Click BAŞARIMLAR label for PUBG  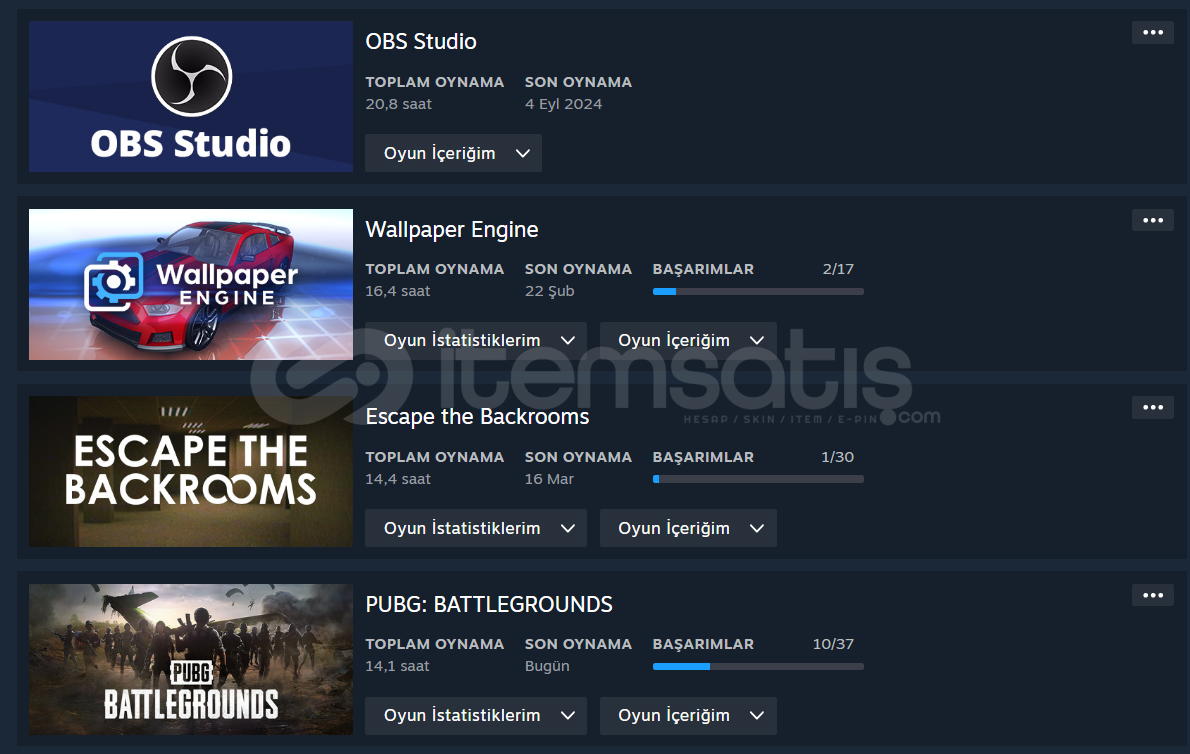[703, 644]
